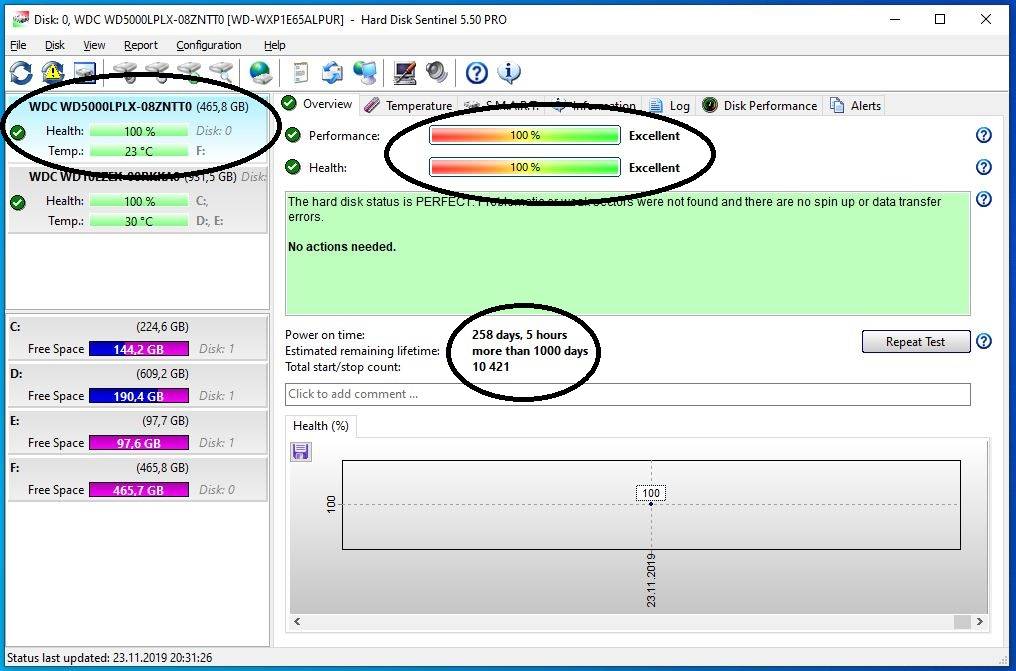Click the Performance 100 % gradient bar
Screen dimensions: 1016x671
pyautogui.click(x=525, y=135)
